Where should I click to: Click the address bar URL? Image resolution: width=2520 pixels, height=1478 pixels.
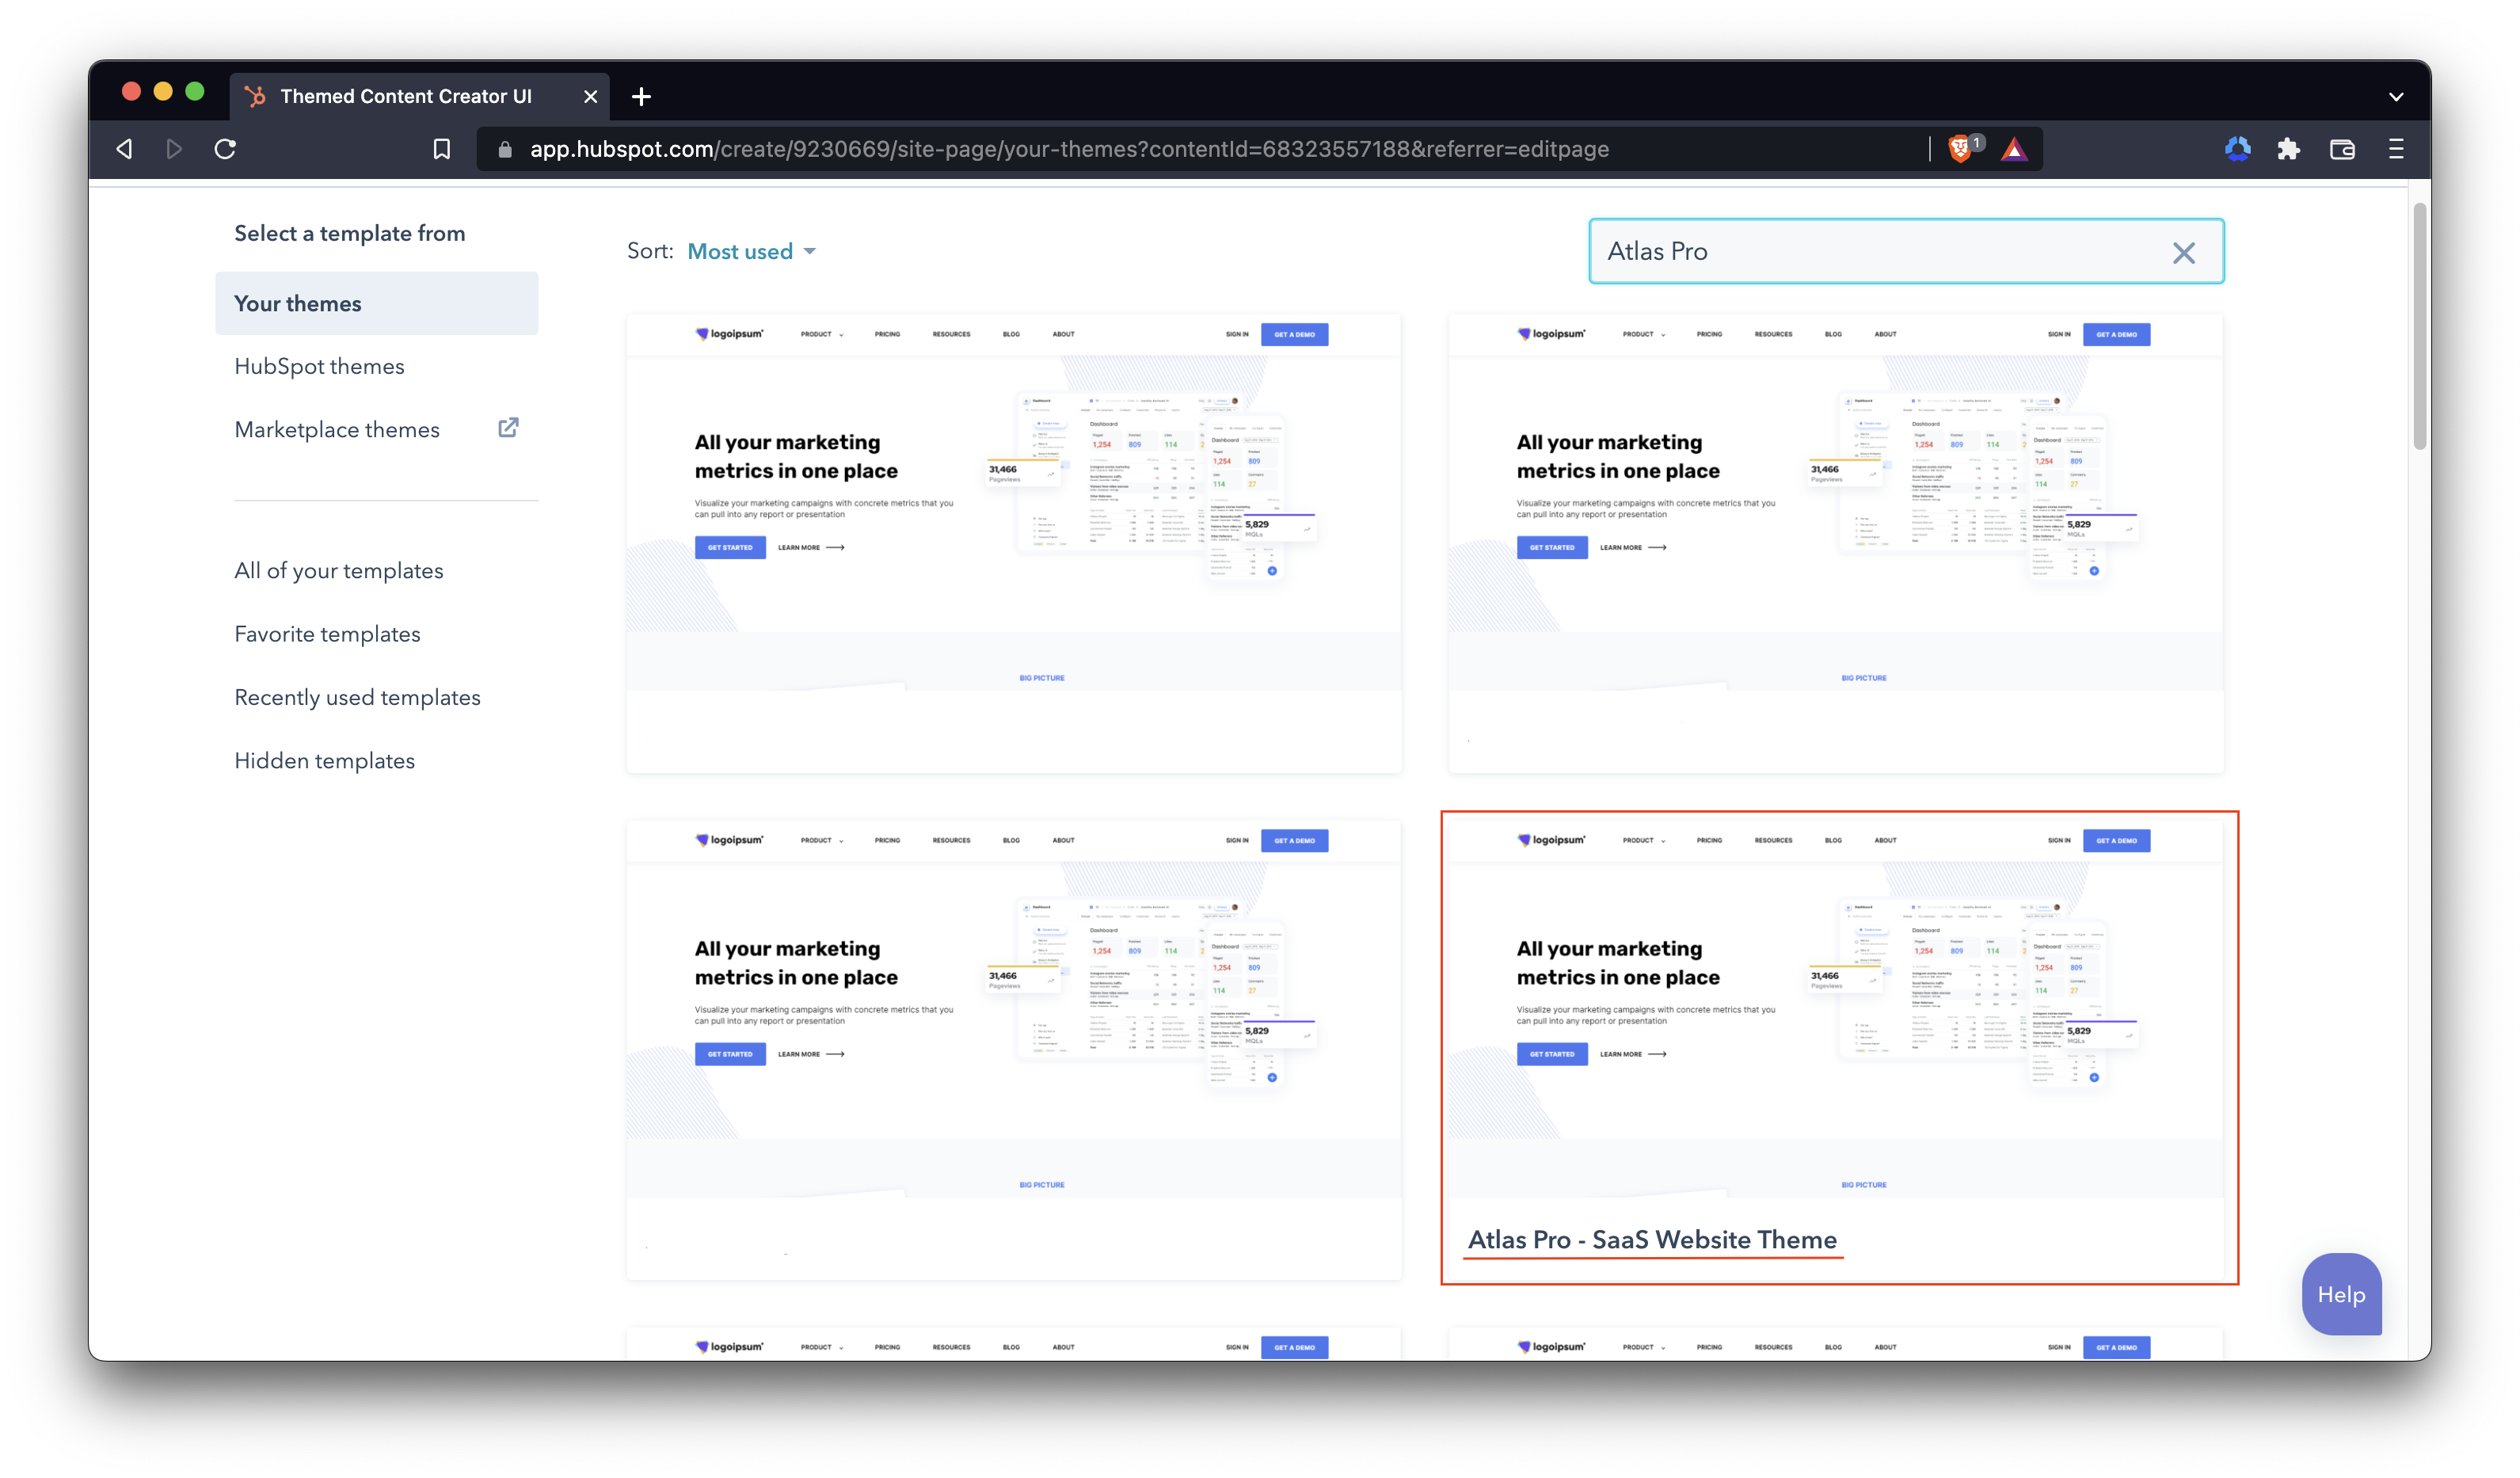coord(1069,149)
